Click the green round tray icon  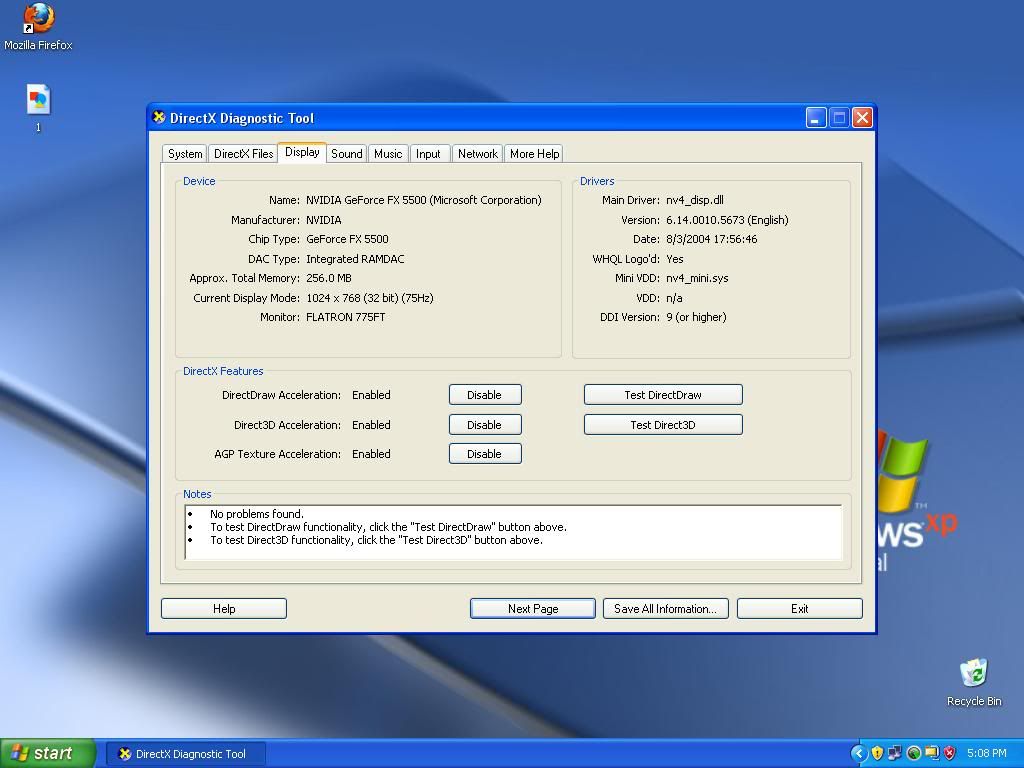913,754
